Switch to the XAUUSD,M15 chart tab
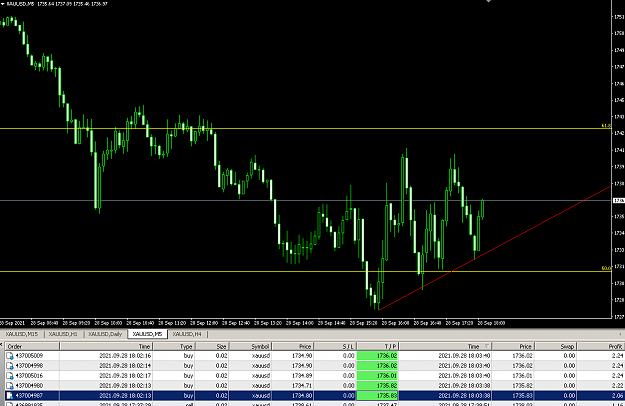 (22, 334)
